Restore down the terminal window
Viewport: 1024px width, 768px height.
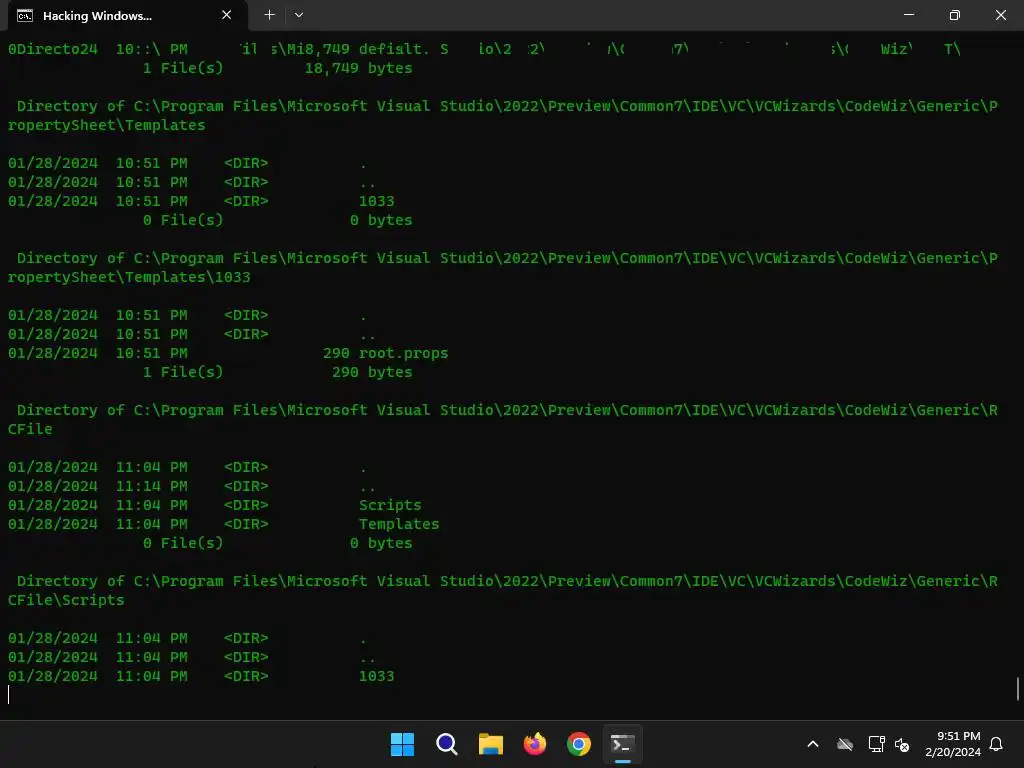pyautogui.click(x=954, y=15)
